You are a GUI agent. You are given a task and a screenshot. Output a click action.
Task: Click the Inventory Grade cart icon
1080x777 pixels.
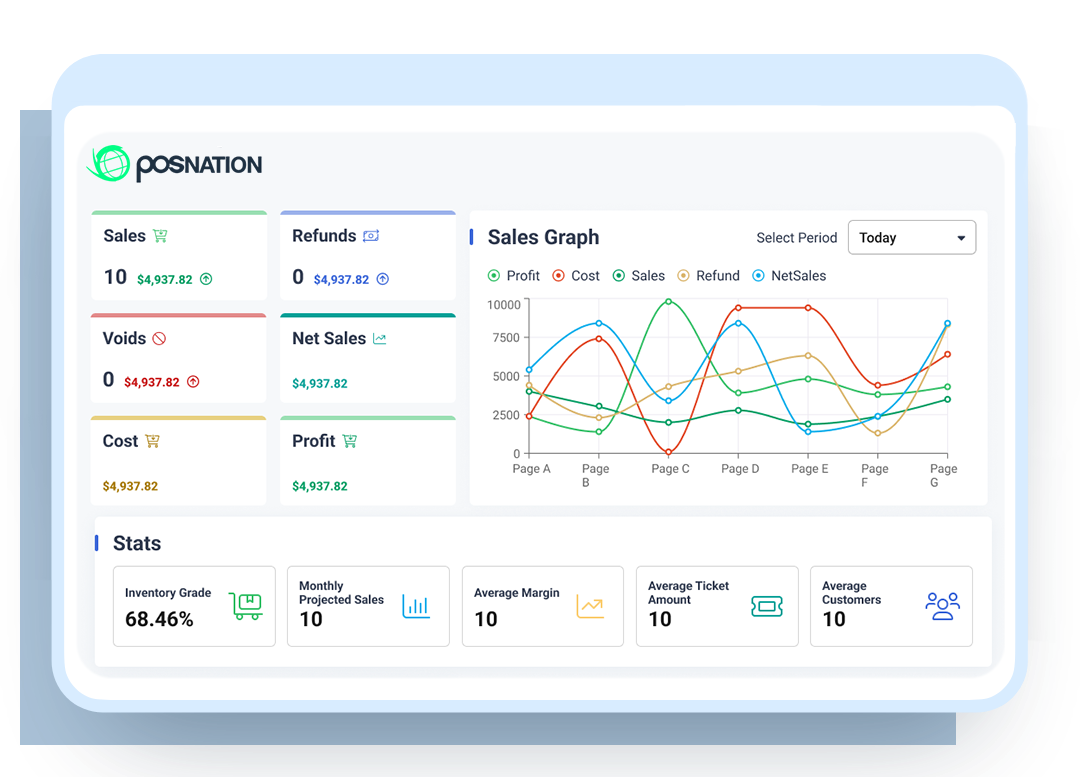pos(245,606)
